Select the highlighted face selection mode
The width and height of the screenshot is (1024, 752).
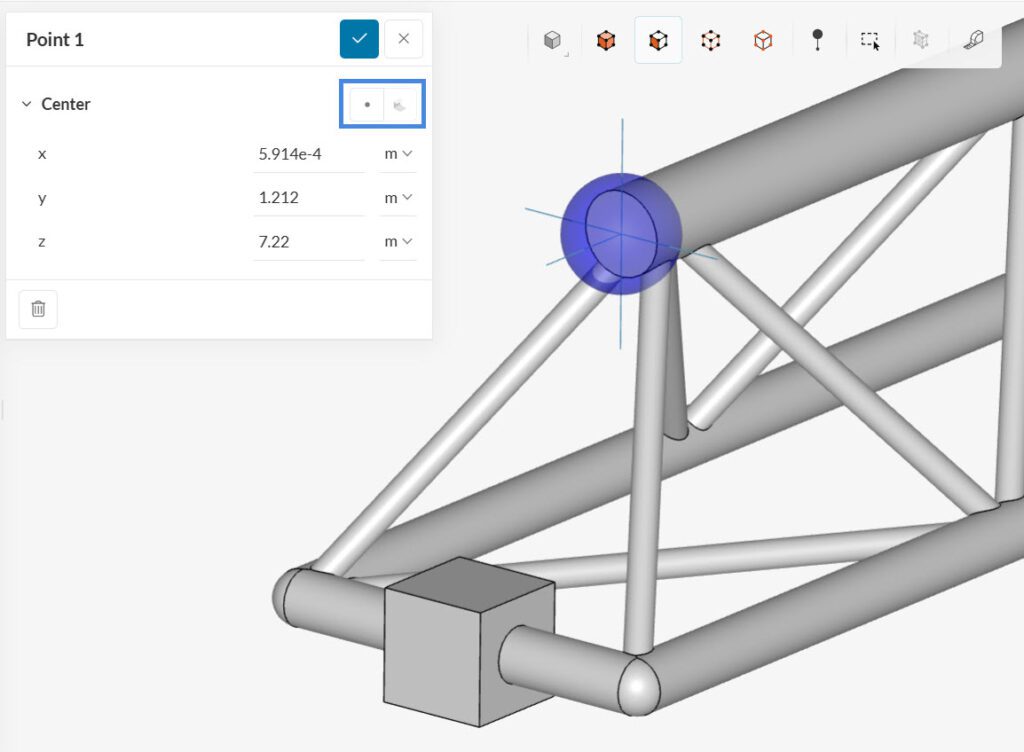pos(657,40)
